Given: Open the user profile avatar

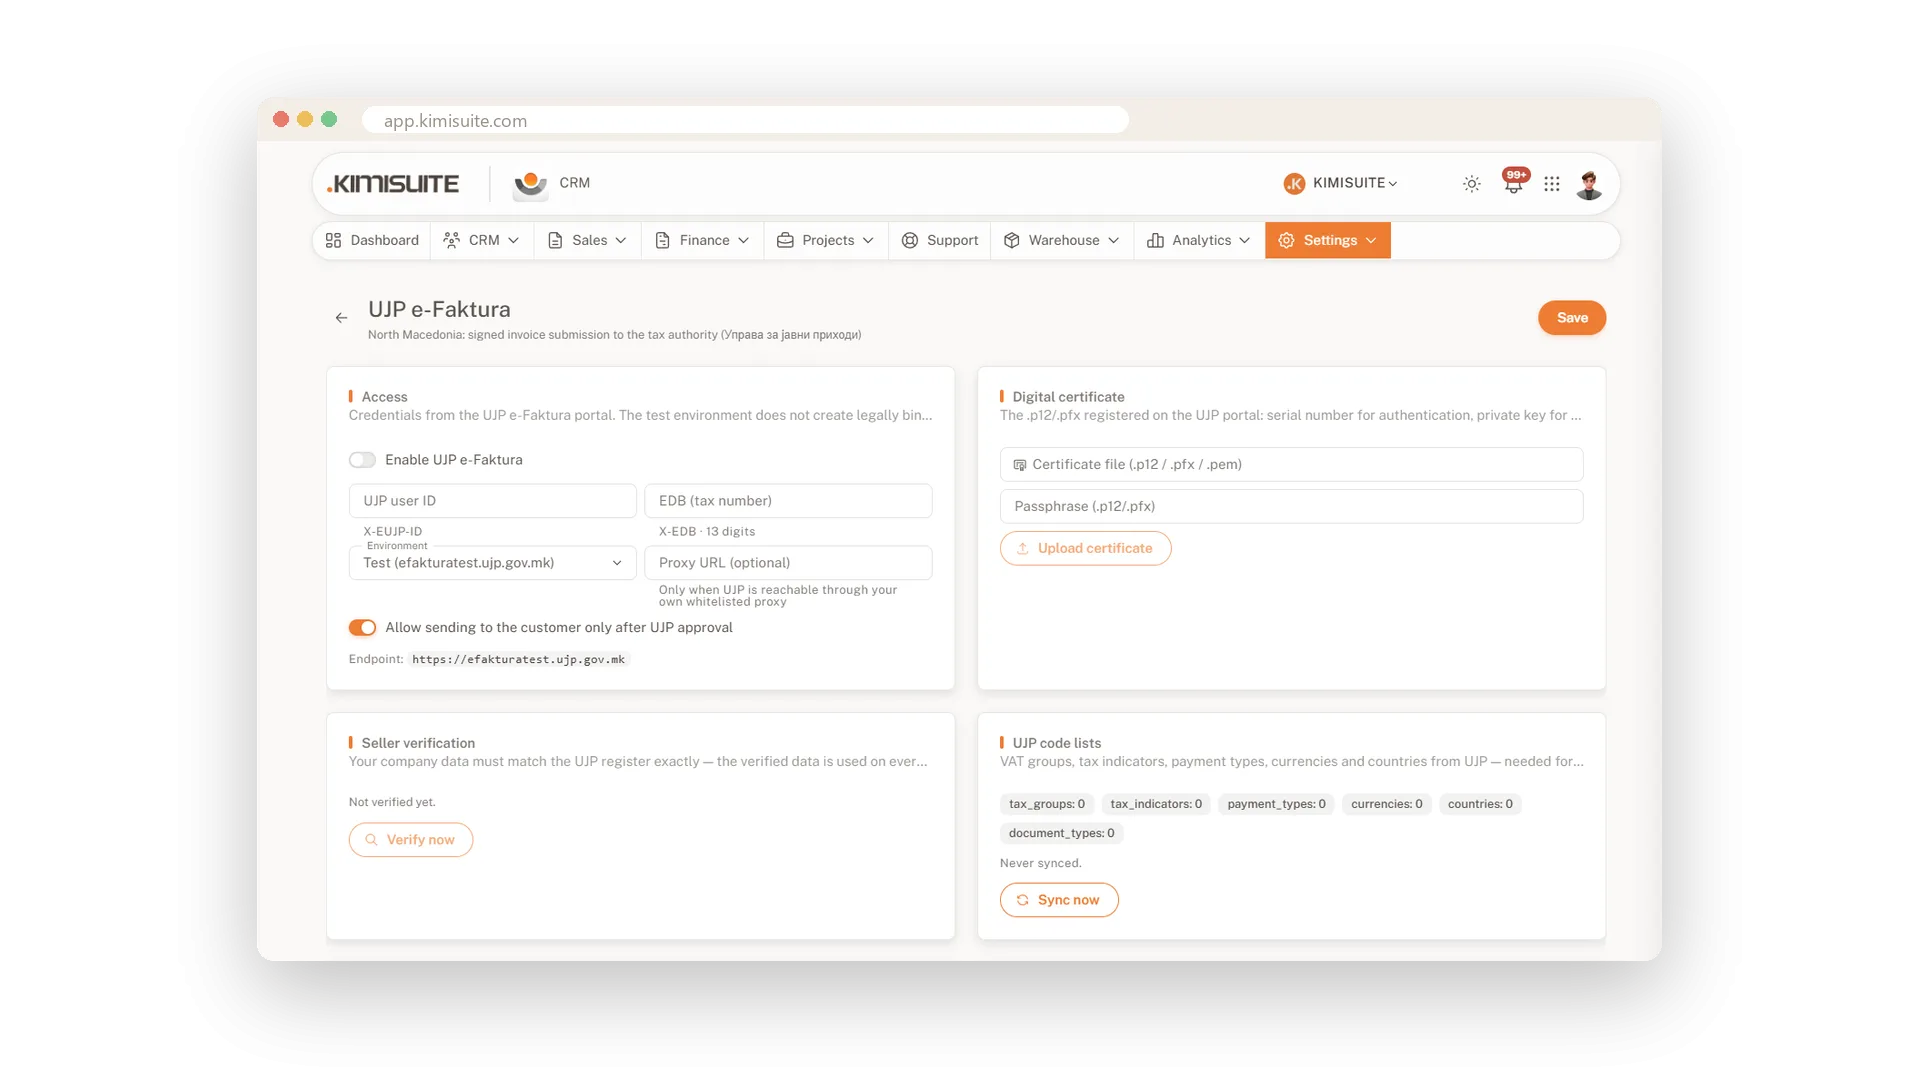Looking at the screenshot, I should [1589, 184].
